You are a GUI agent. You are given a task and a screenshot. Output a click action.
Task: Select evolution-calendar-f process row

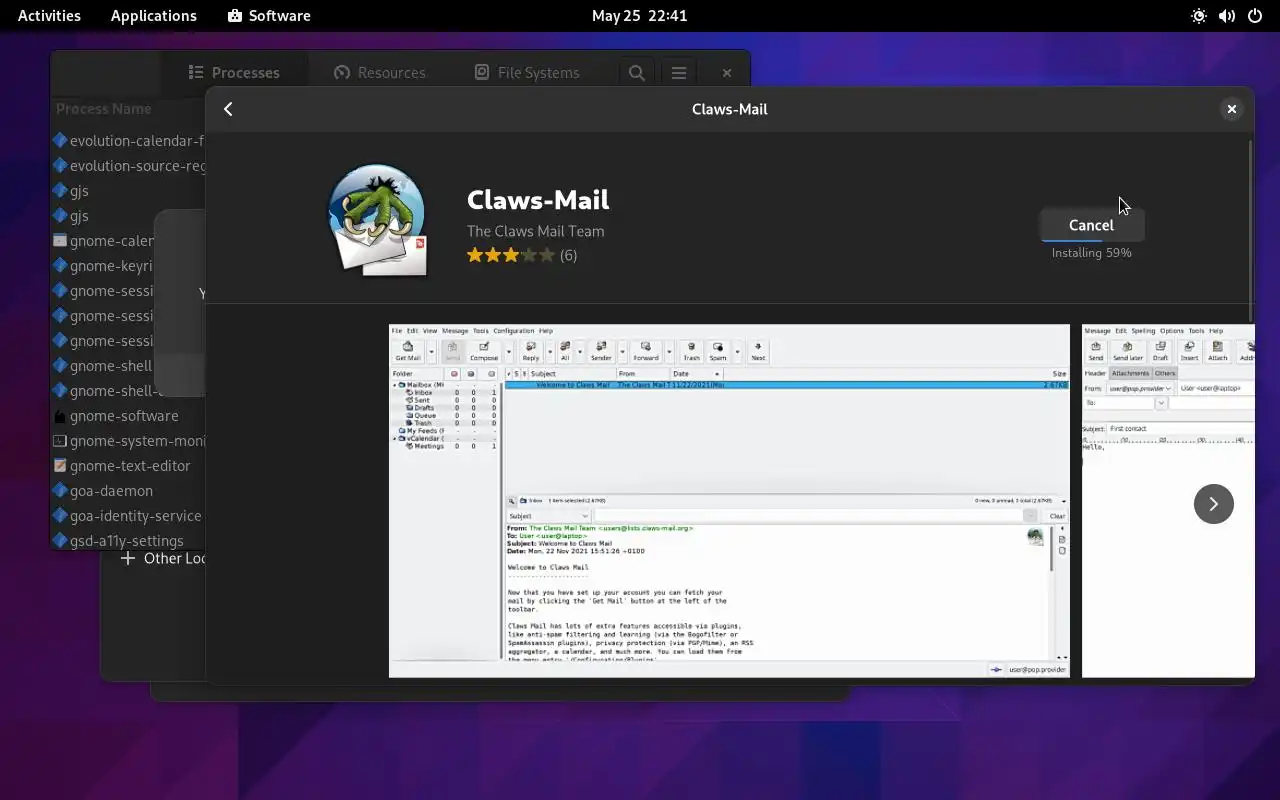pos(128,141)
